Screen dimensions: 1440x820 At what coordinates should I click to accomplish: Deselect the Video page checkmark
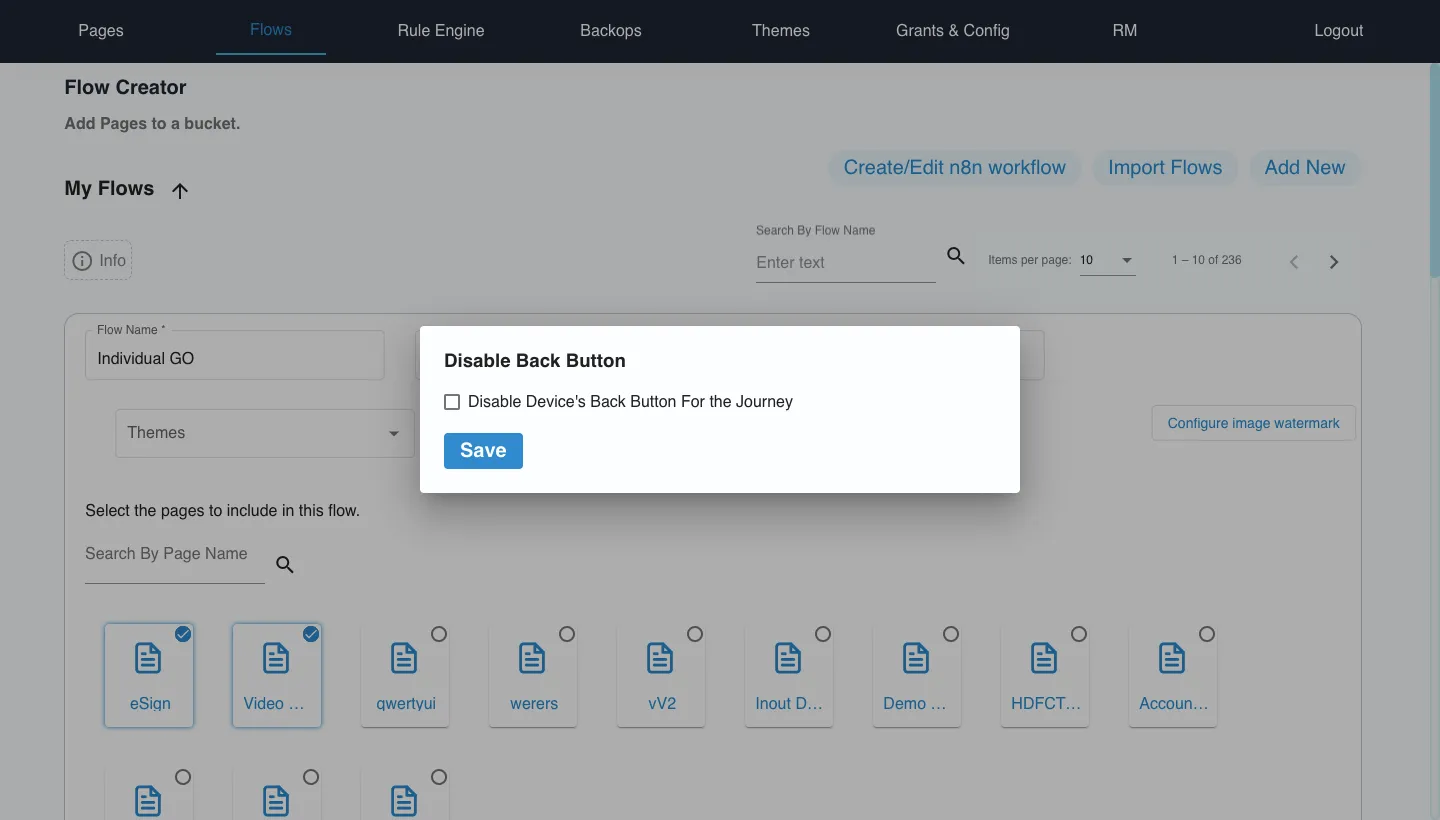coord(311,634)
